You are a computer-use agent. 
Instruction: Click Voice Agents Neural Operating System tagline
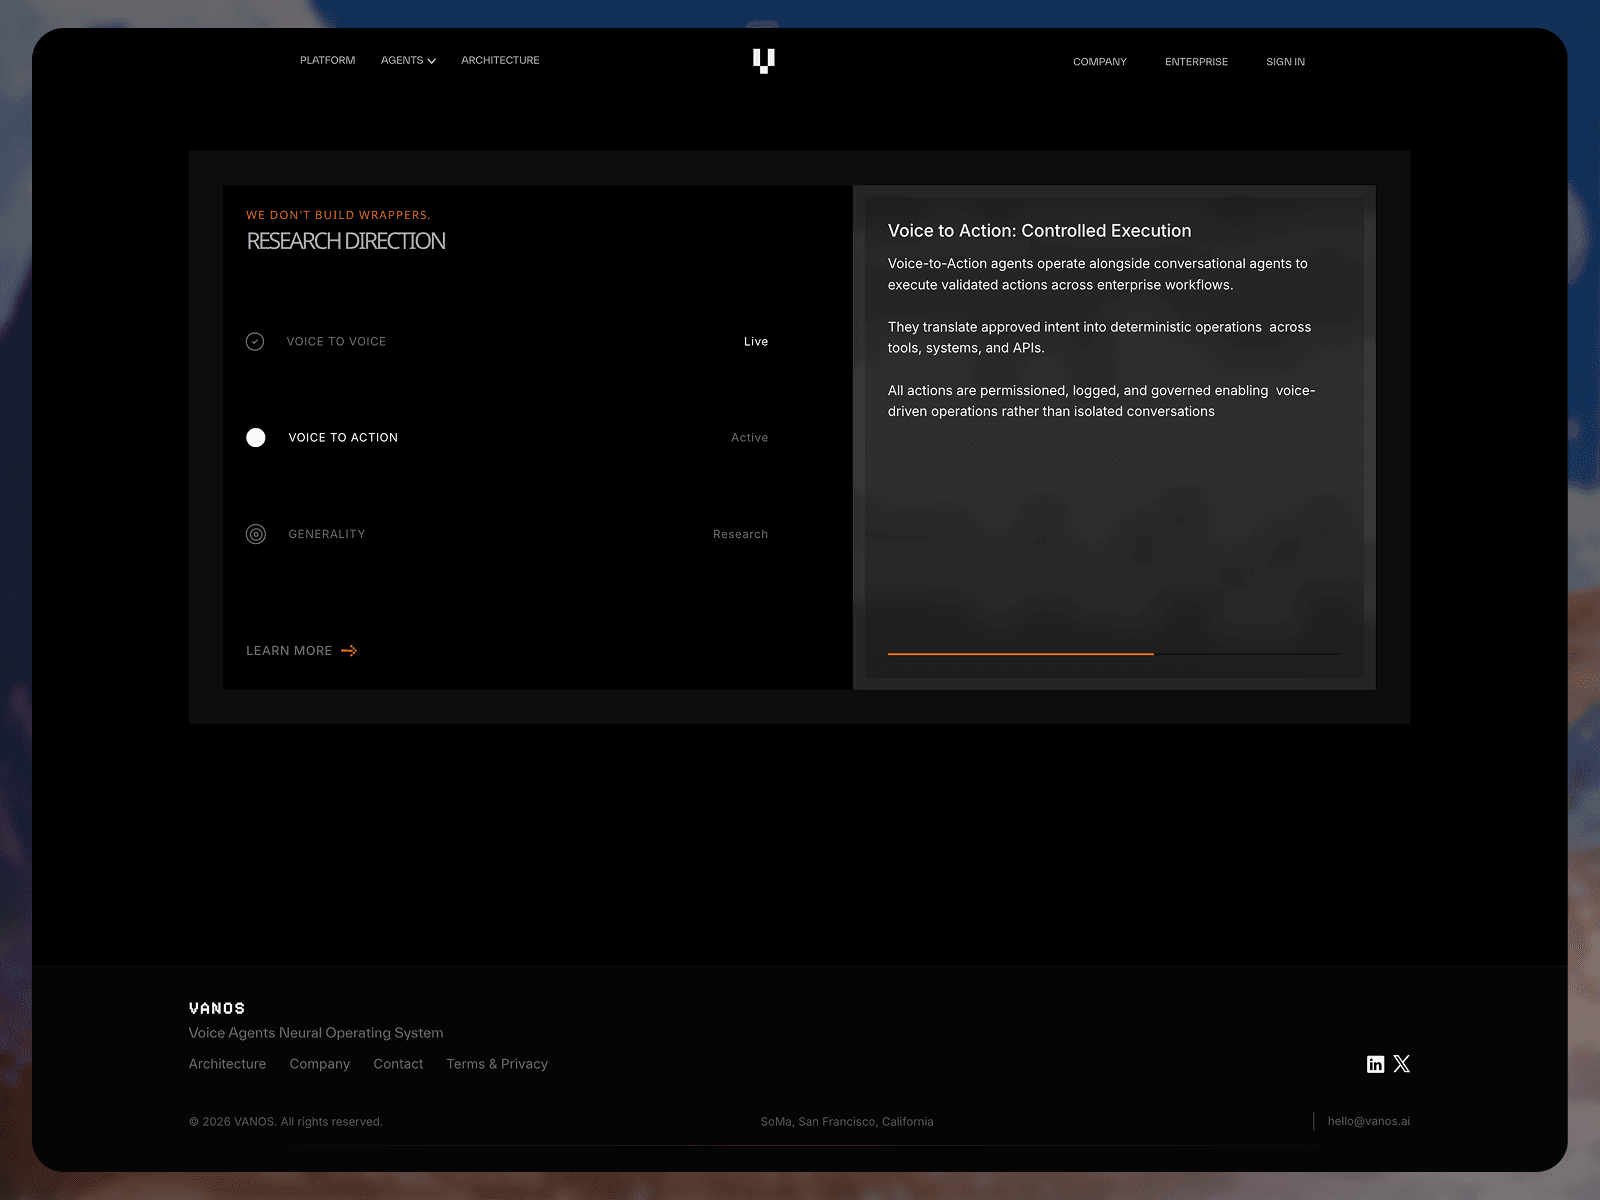316,1033
